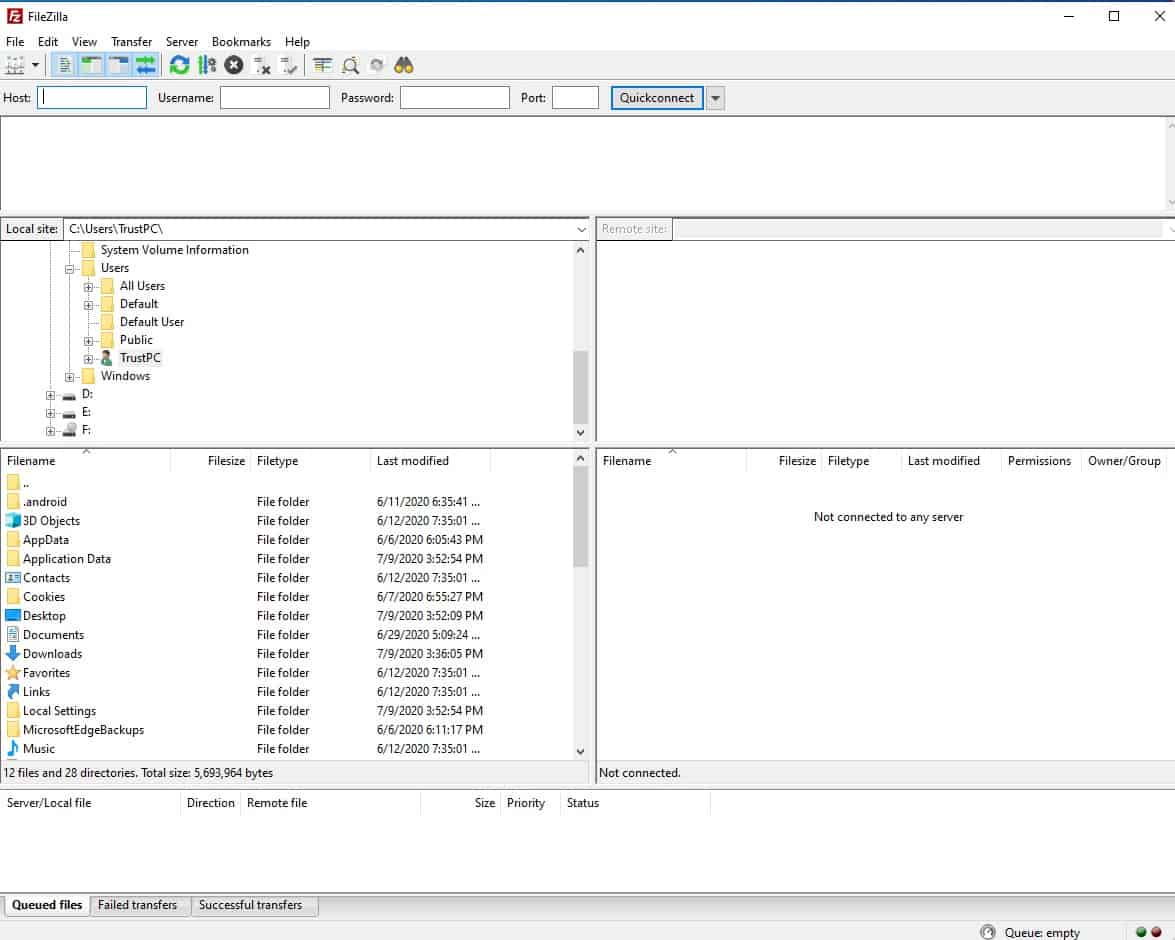This screenshot has height=940, width=1175.
Task: Click the Process queue toolbar icon
Action: click(x=207, y=66)
